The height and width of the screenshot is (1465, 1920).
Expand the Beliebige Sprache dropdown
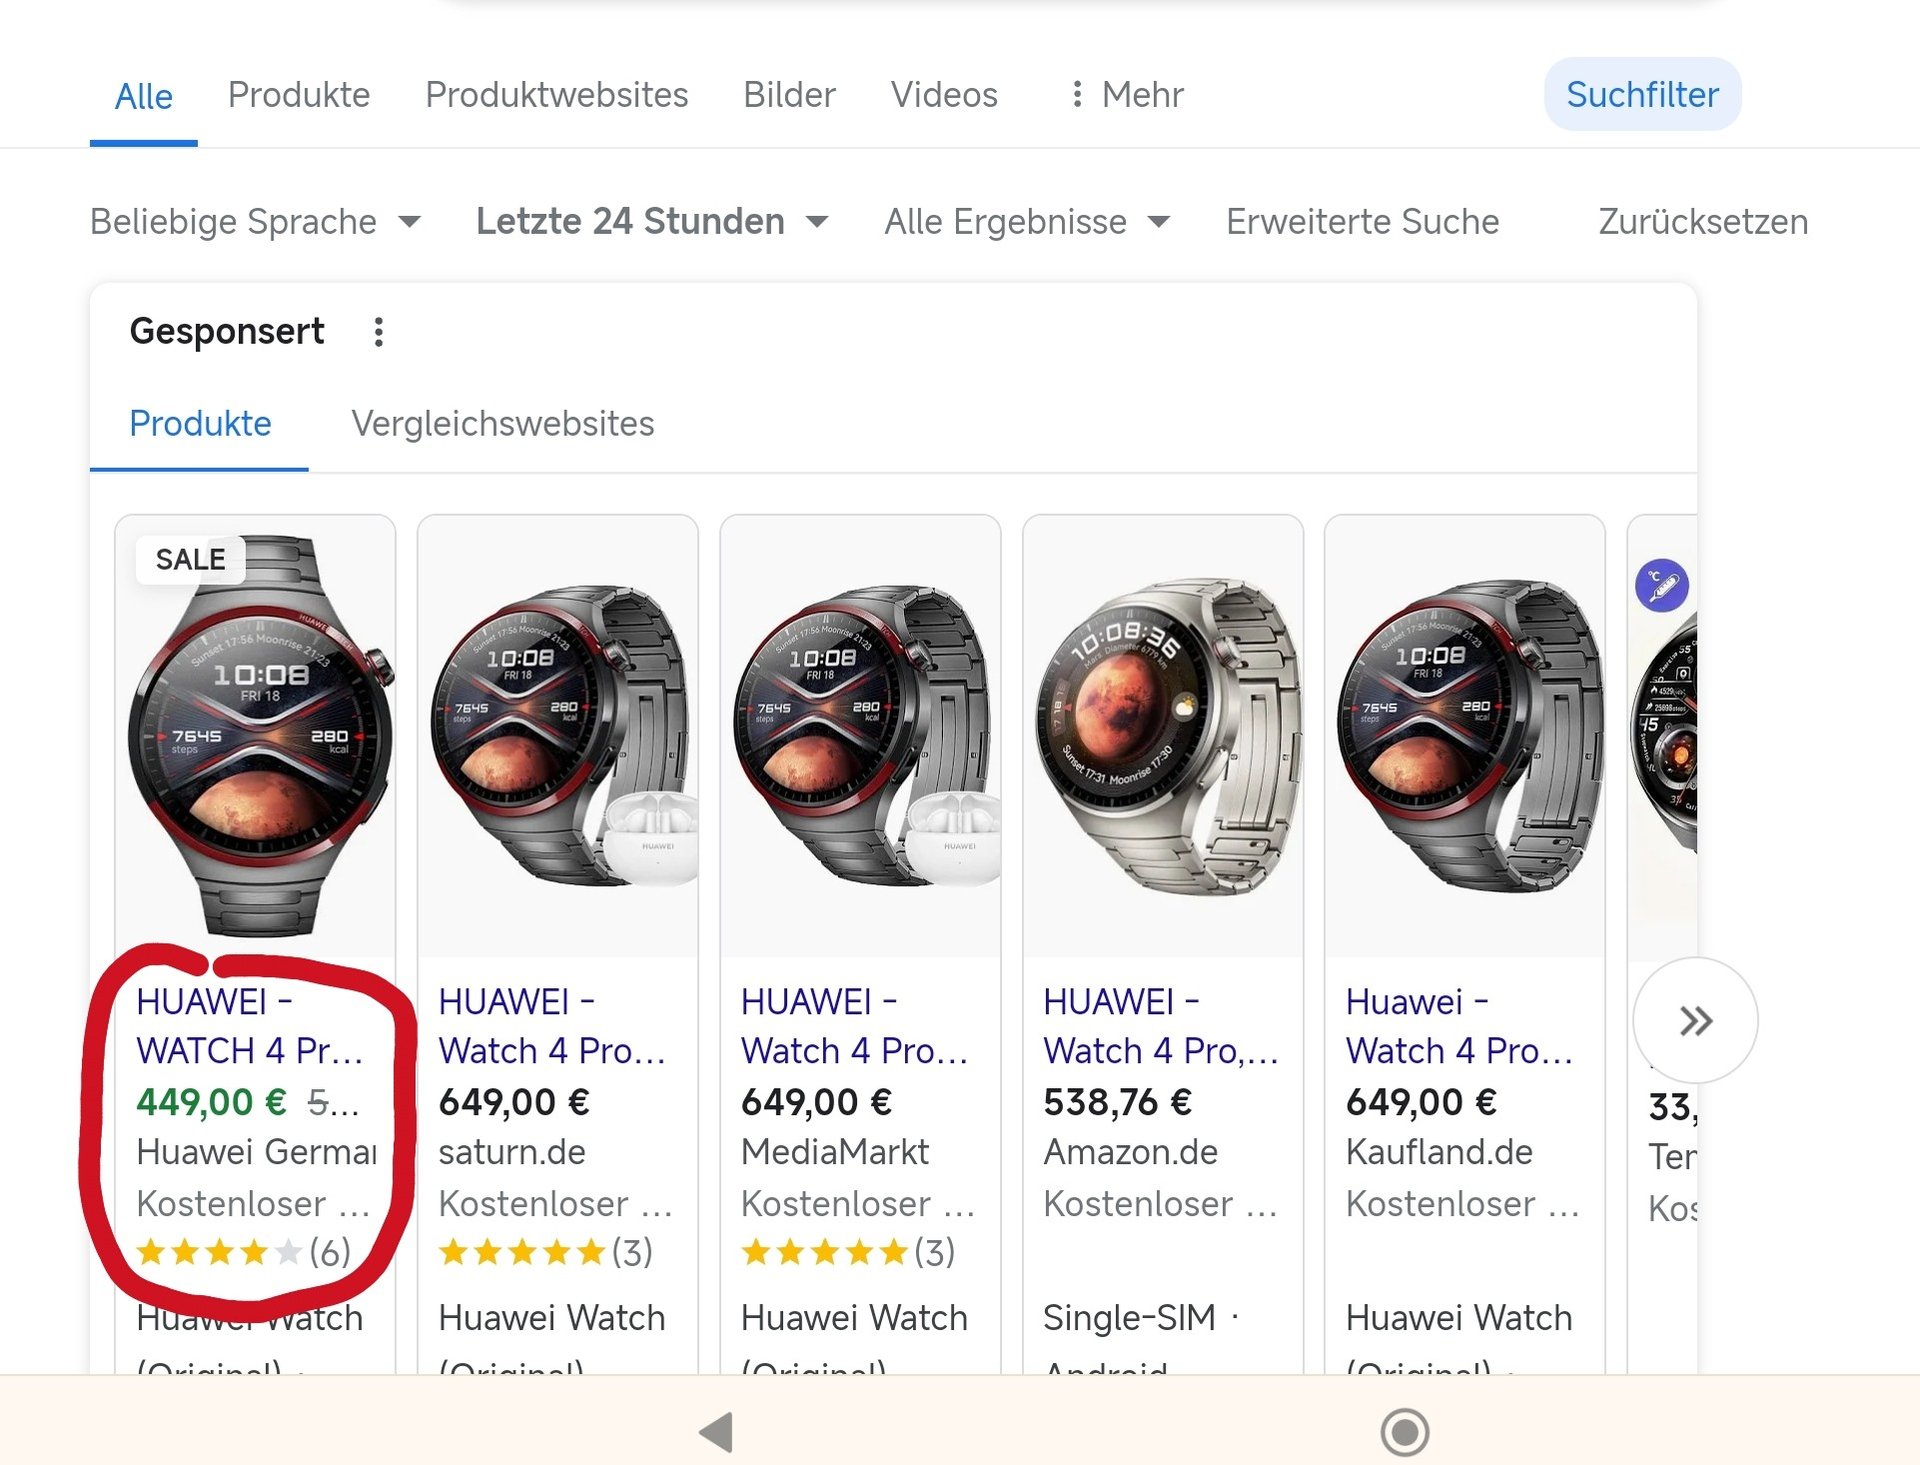(255, 221)
